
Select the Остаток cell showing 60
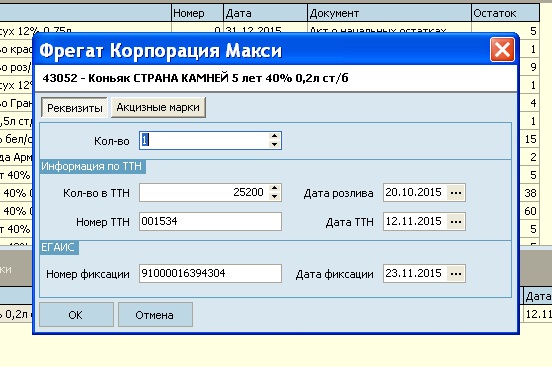(529, 211)
